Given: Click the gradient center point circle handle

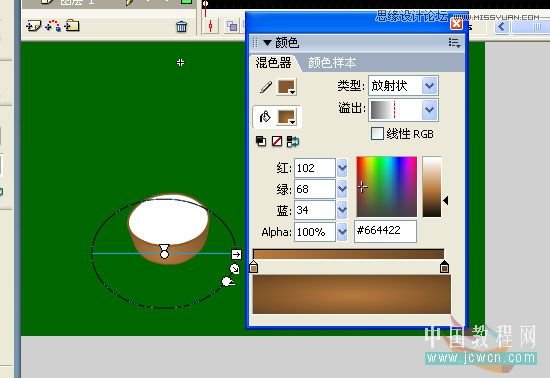Looking at the screenshot, I should click(164, 254).
